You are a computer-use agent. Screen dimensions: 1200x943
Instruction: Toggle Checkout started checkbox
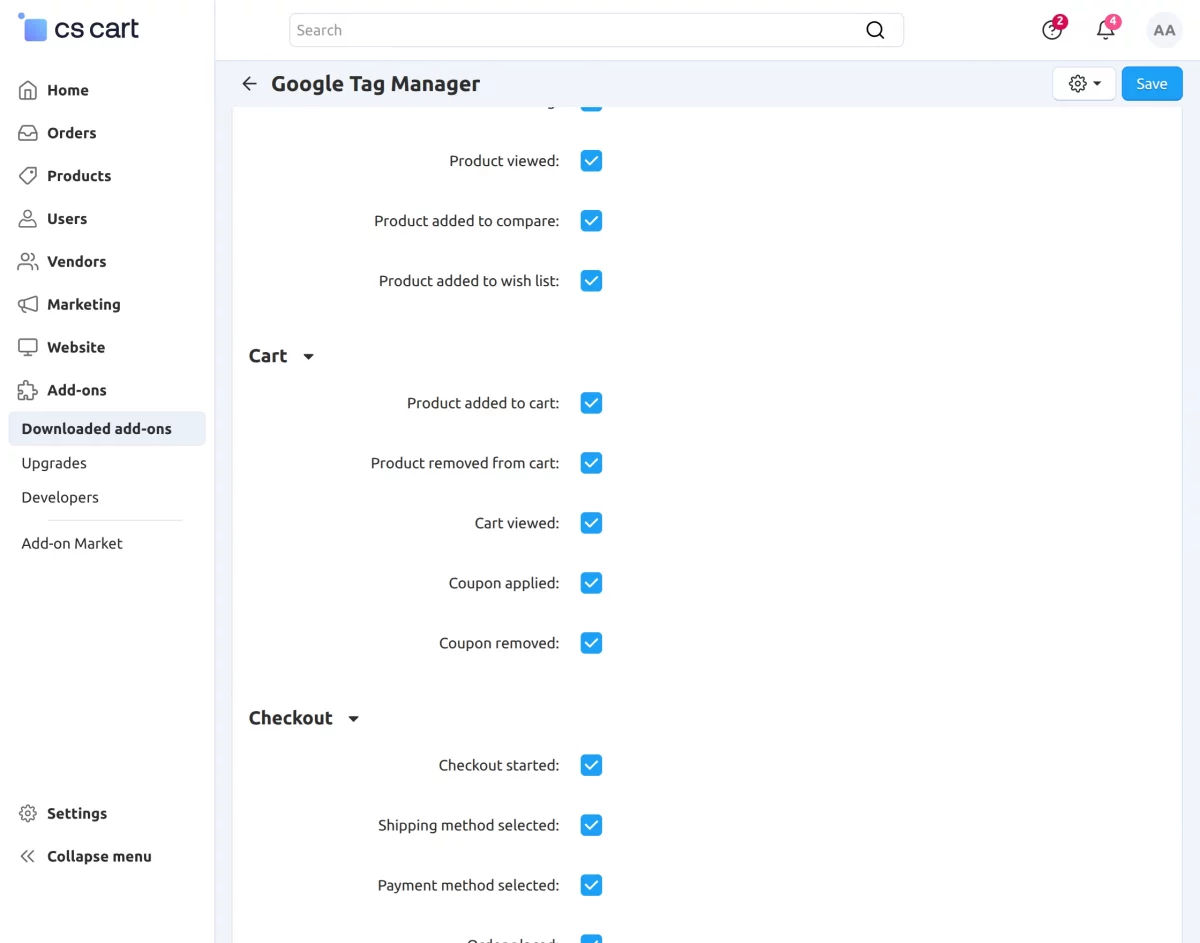click(591, 765)
